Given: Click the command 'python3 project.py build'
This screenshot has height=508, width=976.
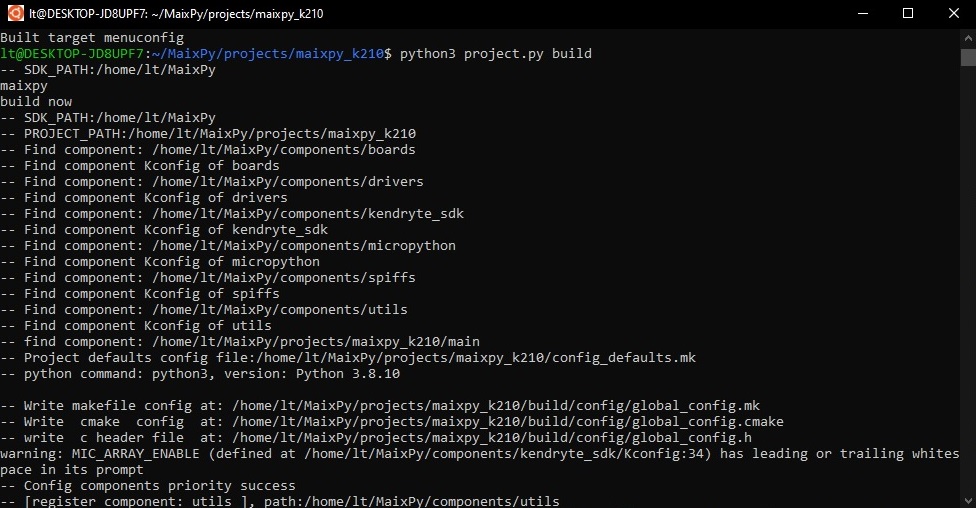Looking at the screenshot, I should 495,54.
